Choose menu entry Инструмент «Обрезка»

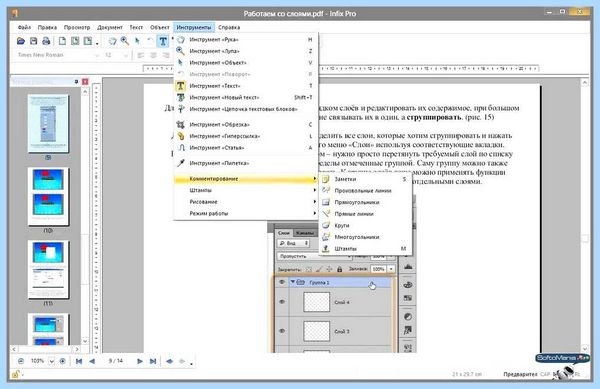(x=246, y=124)
